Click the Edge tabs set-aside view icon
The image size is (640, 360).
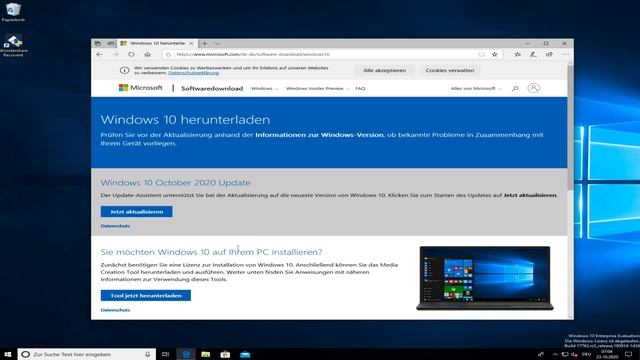pos(98,43)
